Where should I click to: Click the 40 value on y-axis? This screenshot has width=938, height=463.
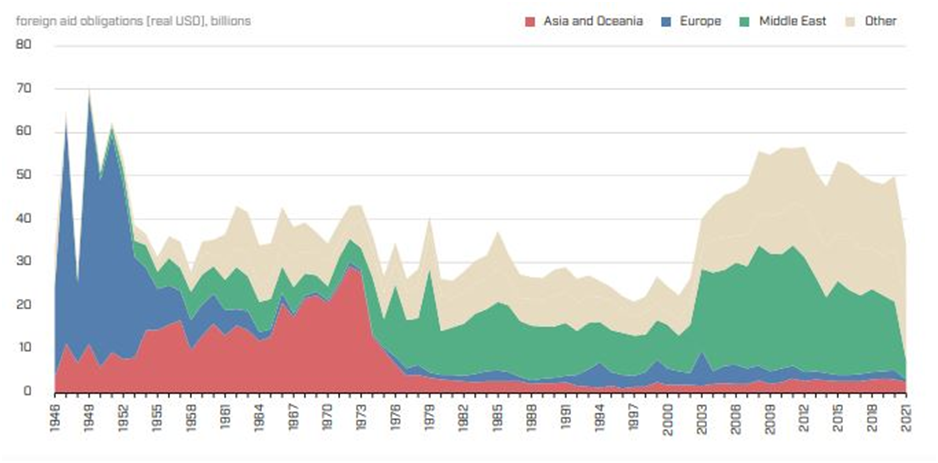(25, 218)
